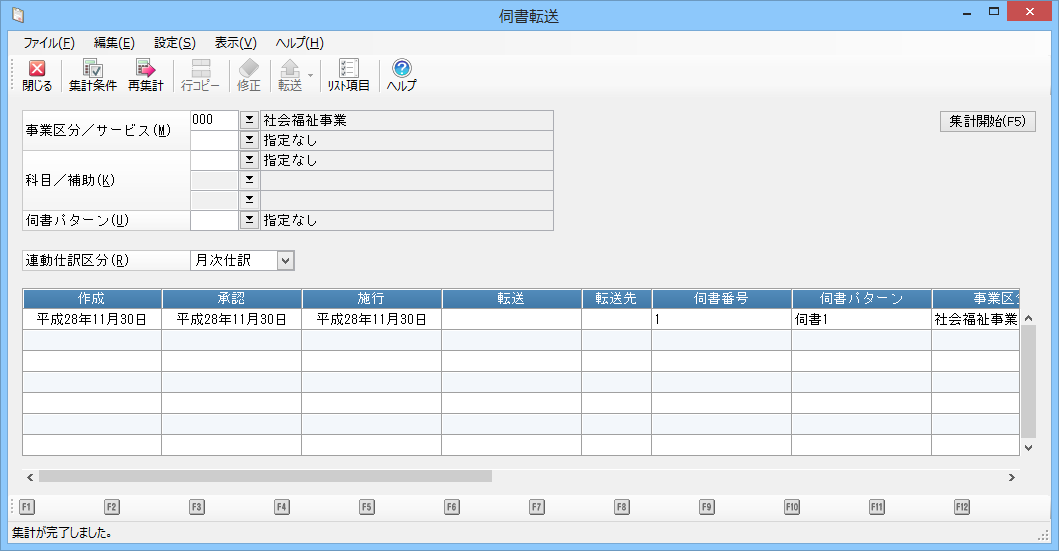Click the 事業区分 code input field containing 000
This screenshot has width=1059, height=551.
pyautogui.click(x=214, y=120)
